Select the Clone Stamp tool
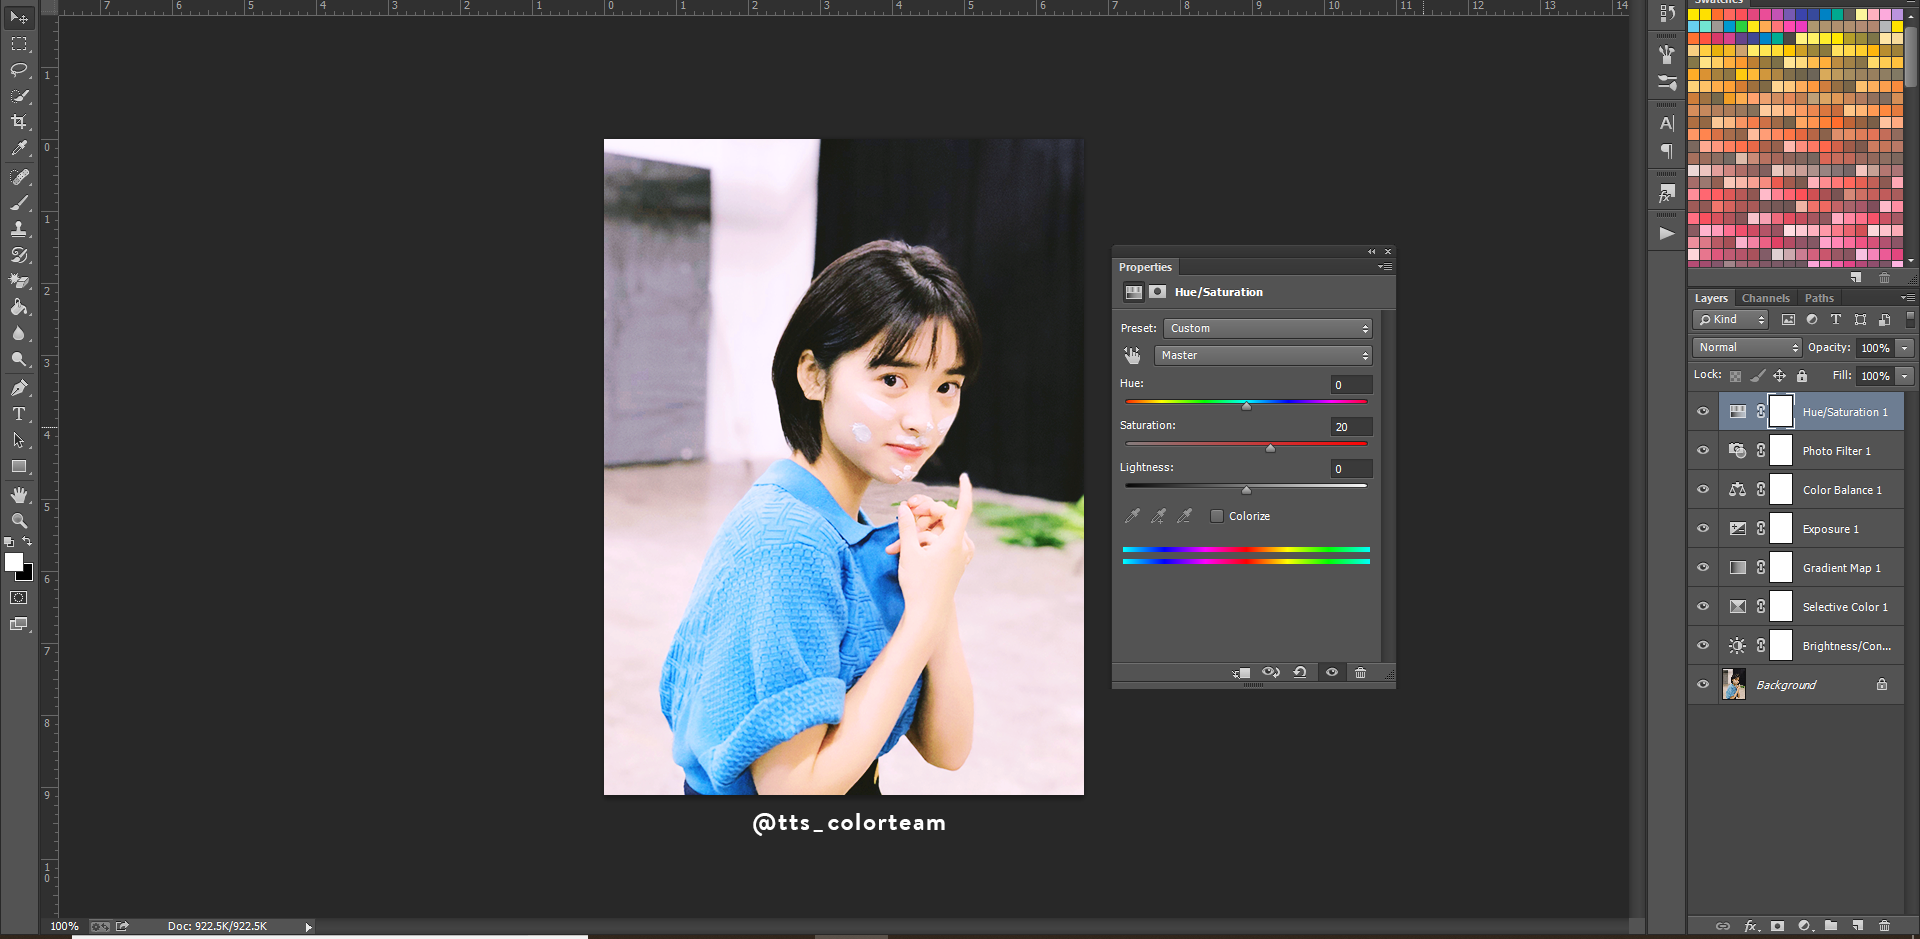Screen dimensions: 1920x939 (x=19, y=229)
